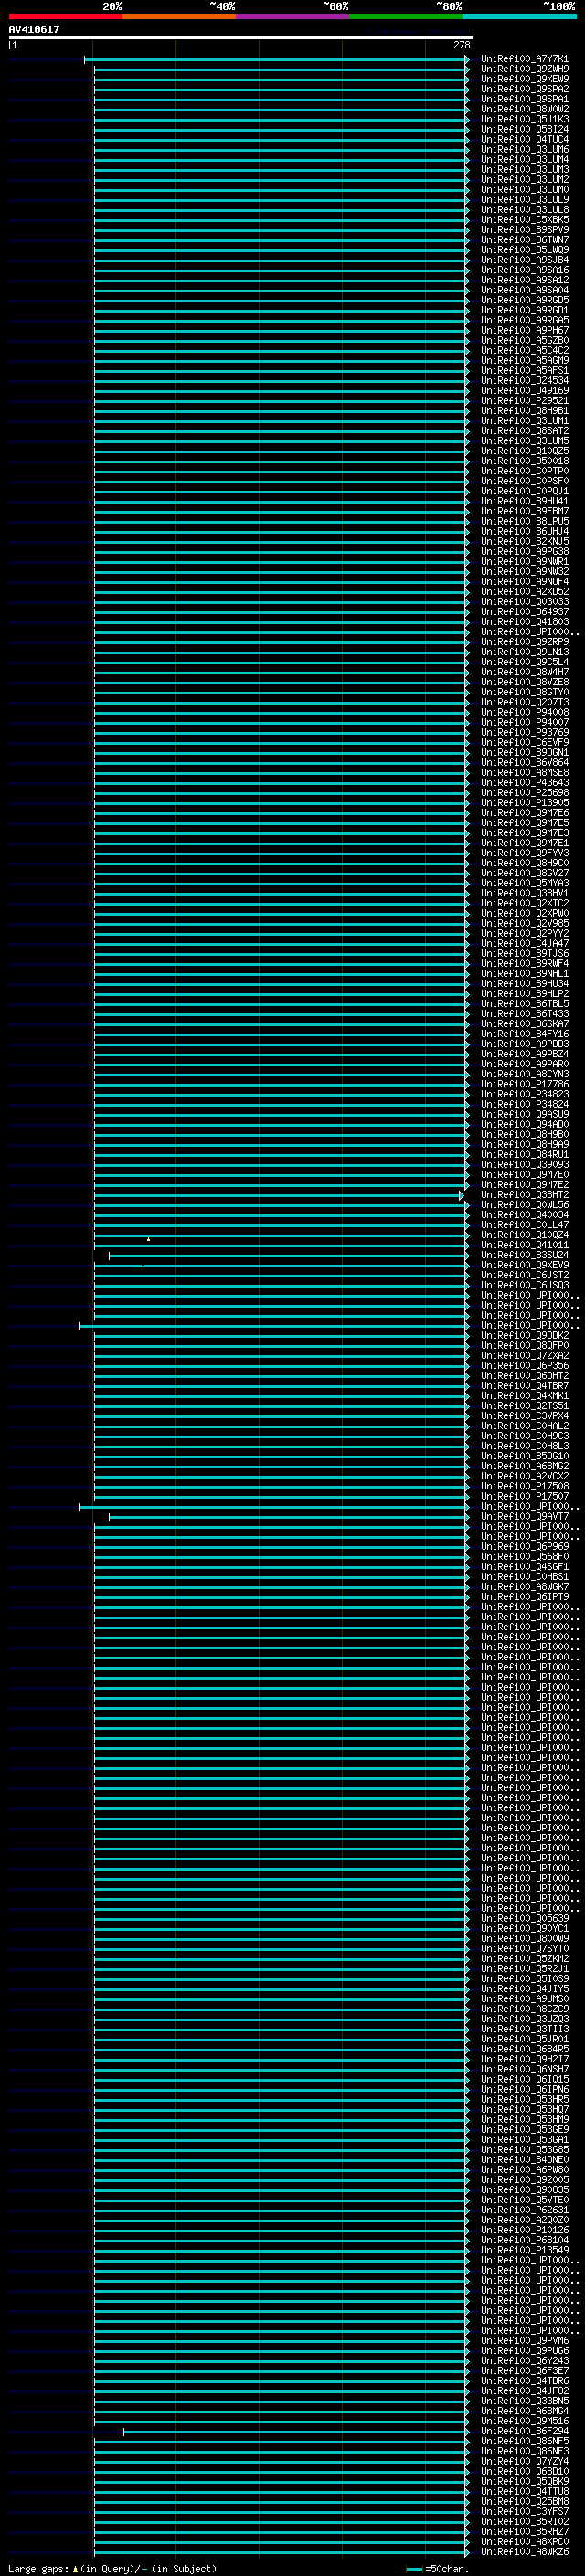
Task: Select the UniRef100_Q3LUM6 label
Action: pos(524,149)
